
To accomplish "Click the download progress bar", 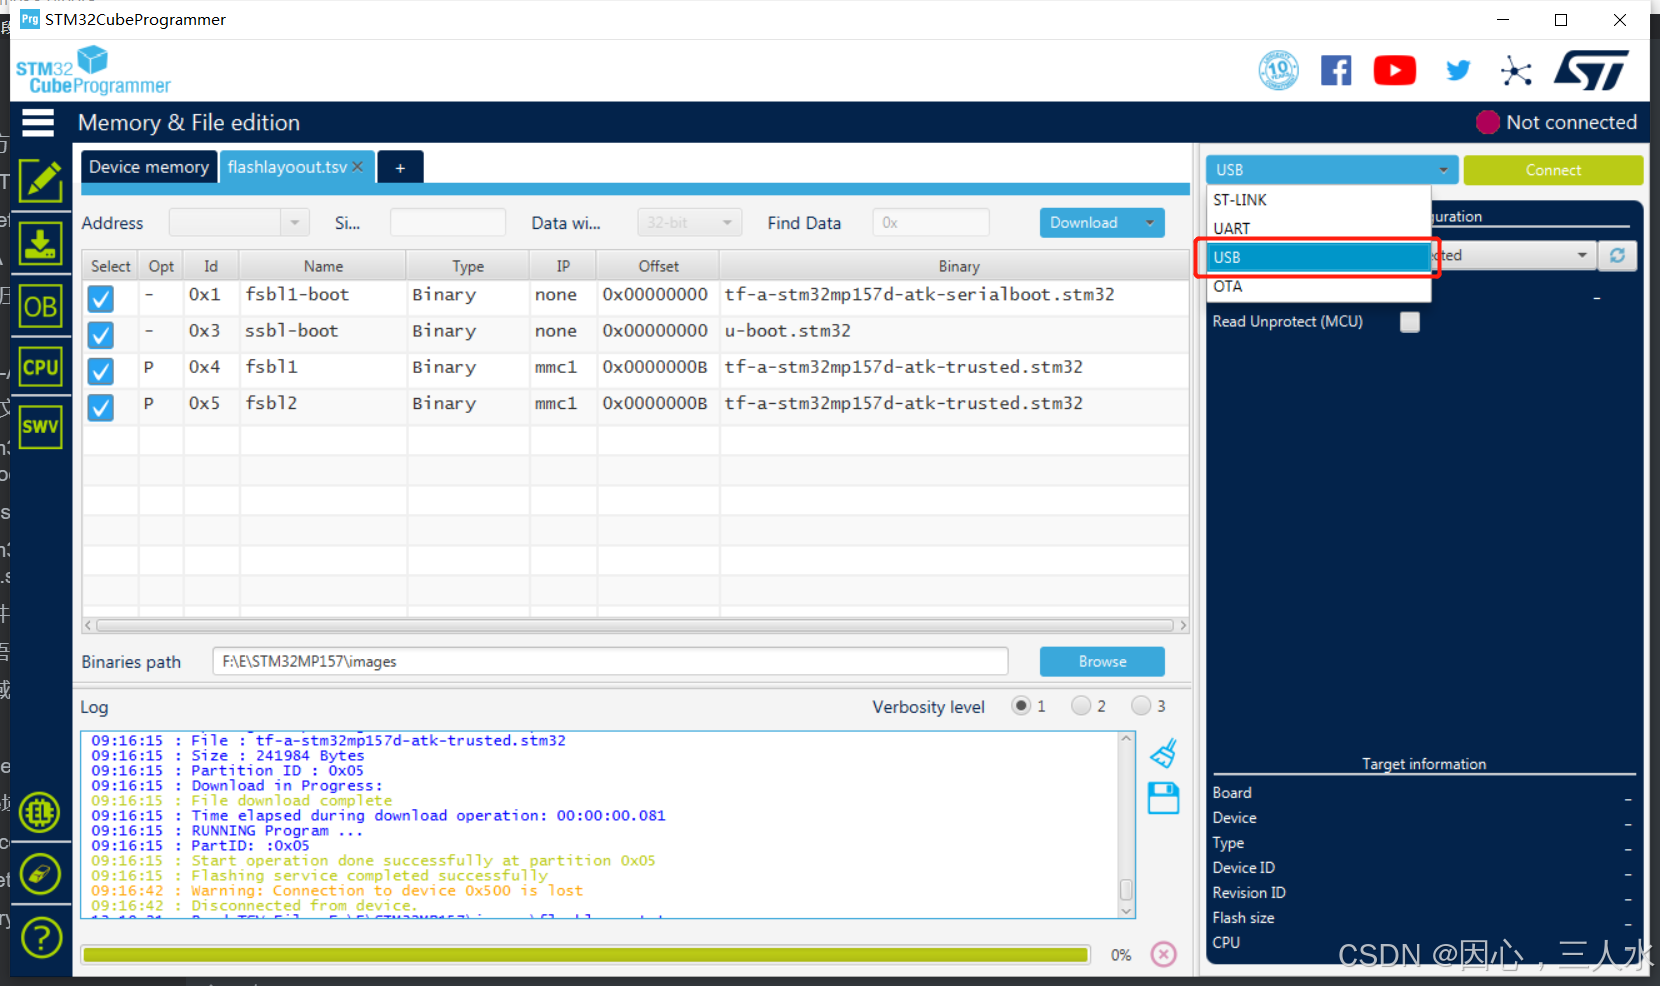I will (x=585, y=954).
